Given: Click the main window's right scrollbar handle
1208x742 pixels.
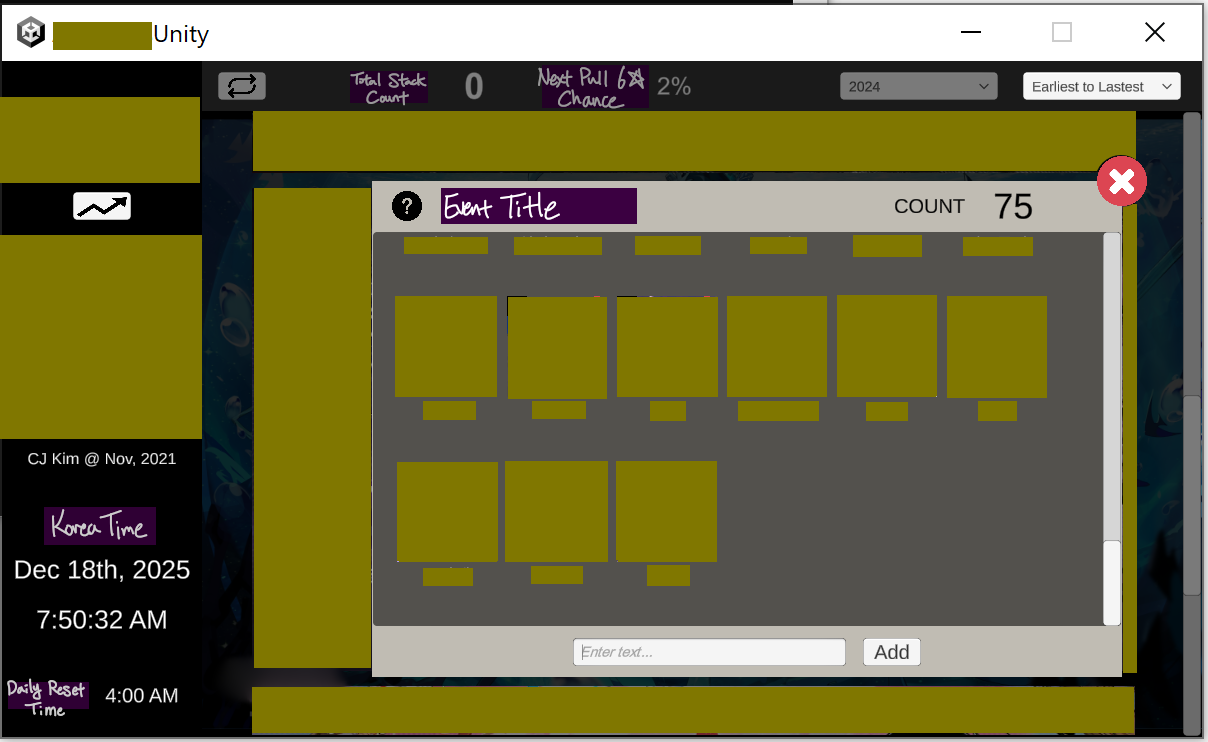Looking at the screenshot, I should coord(1191,495).
